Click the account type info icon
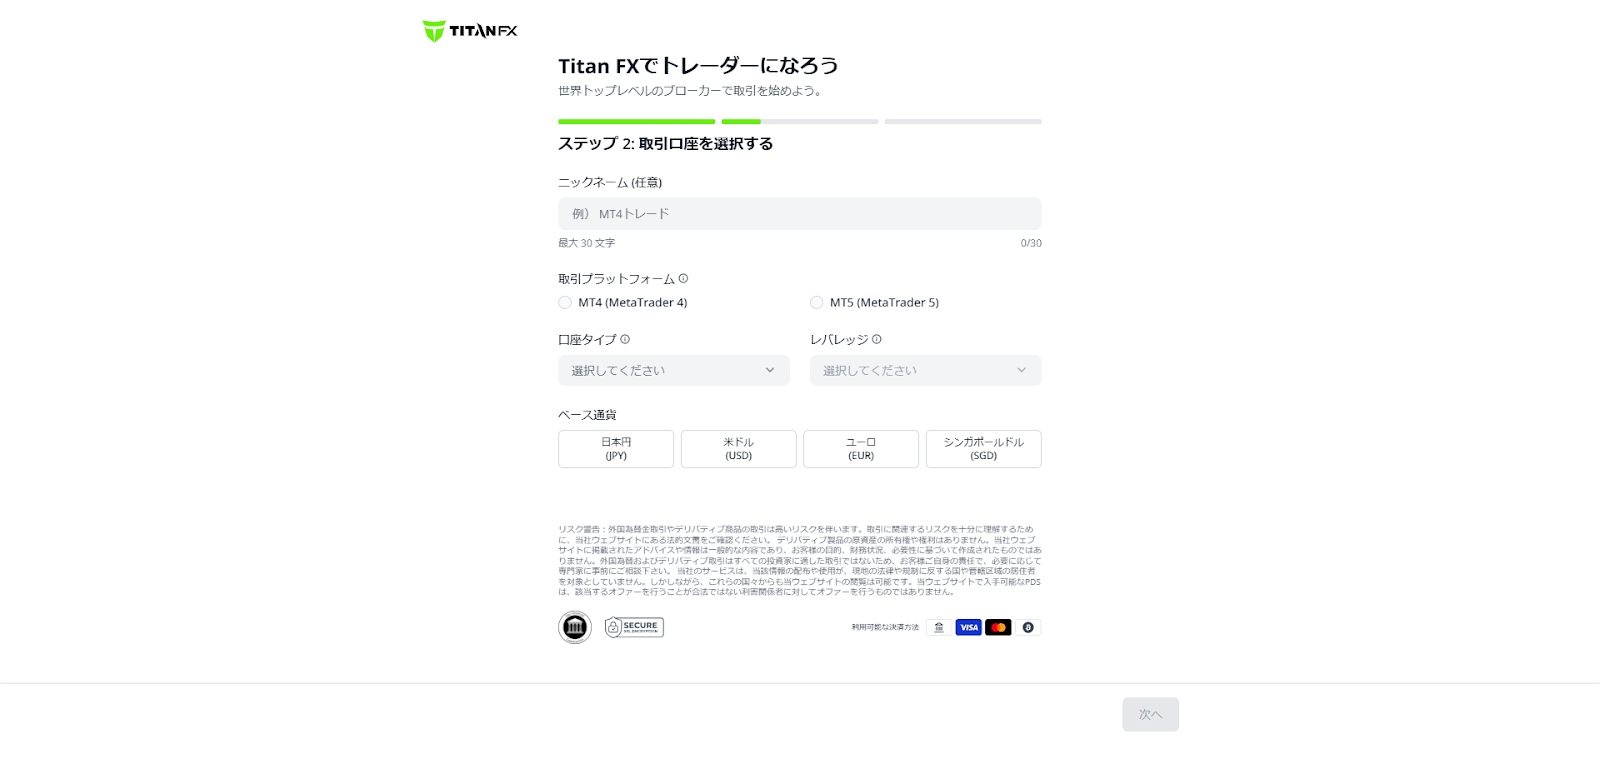This screenshot has height=759, width=1600. (x=625, y=339)
